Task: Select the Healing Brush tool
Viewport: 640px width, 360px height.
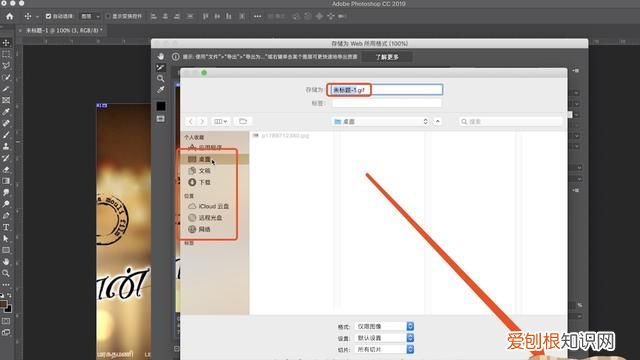Action: (x=6, y=123)
